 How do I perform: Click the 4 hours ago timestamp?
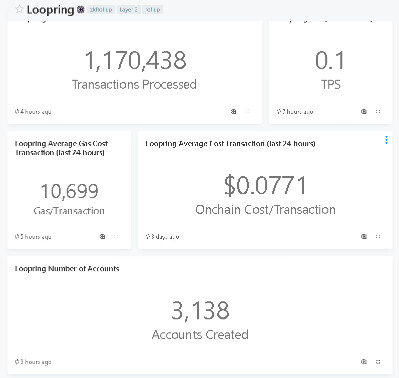33,112
